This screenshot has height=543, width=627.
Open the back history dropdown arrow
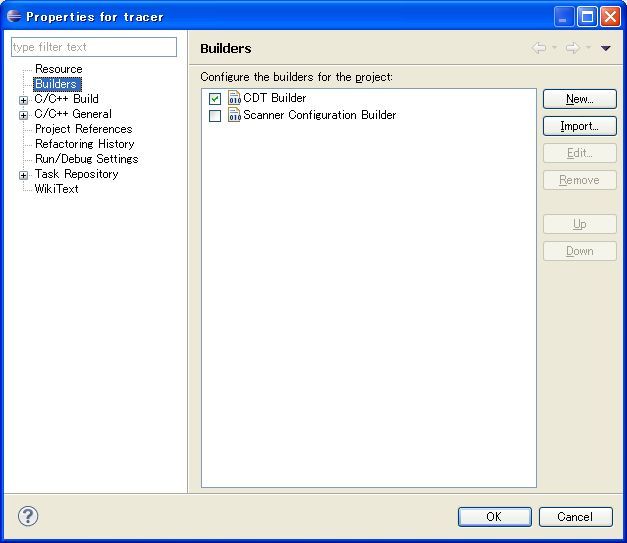(x=554, y=48)
